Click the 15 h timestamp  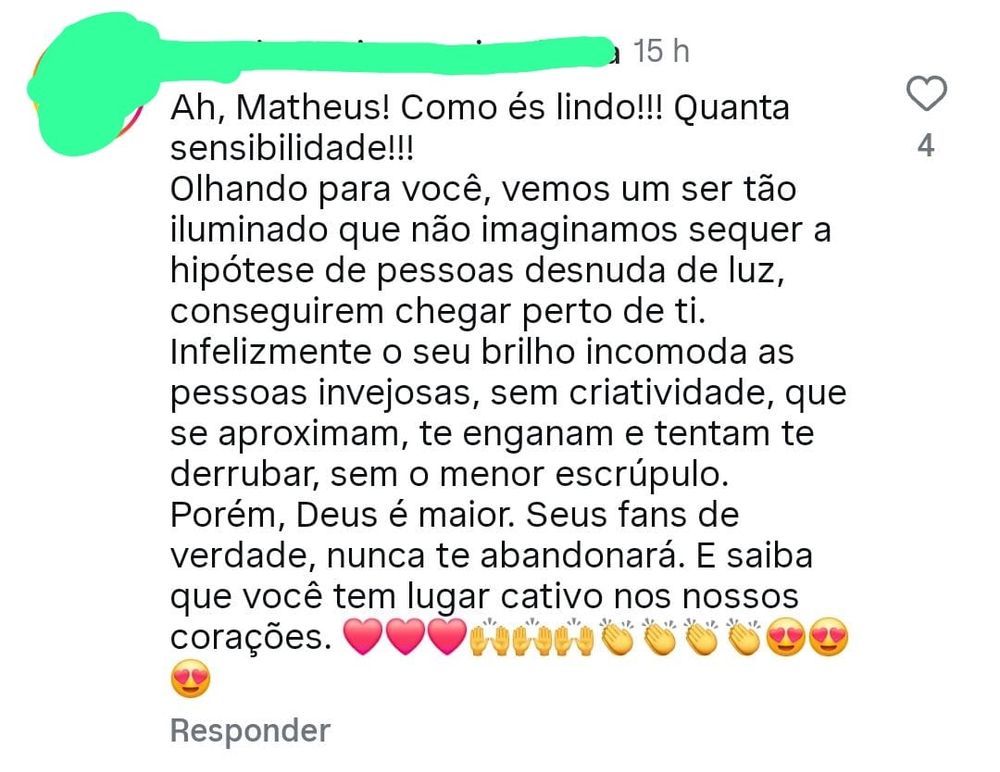pos(661,51)
